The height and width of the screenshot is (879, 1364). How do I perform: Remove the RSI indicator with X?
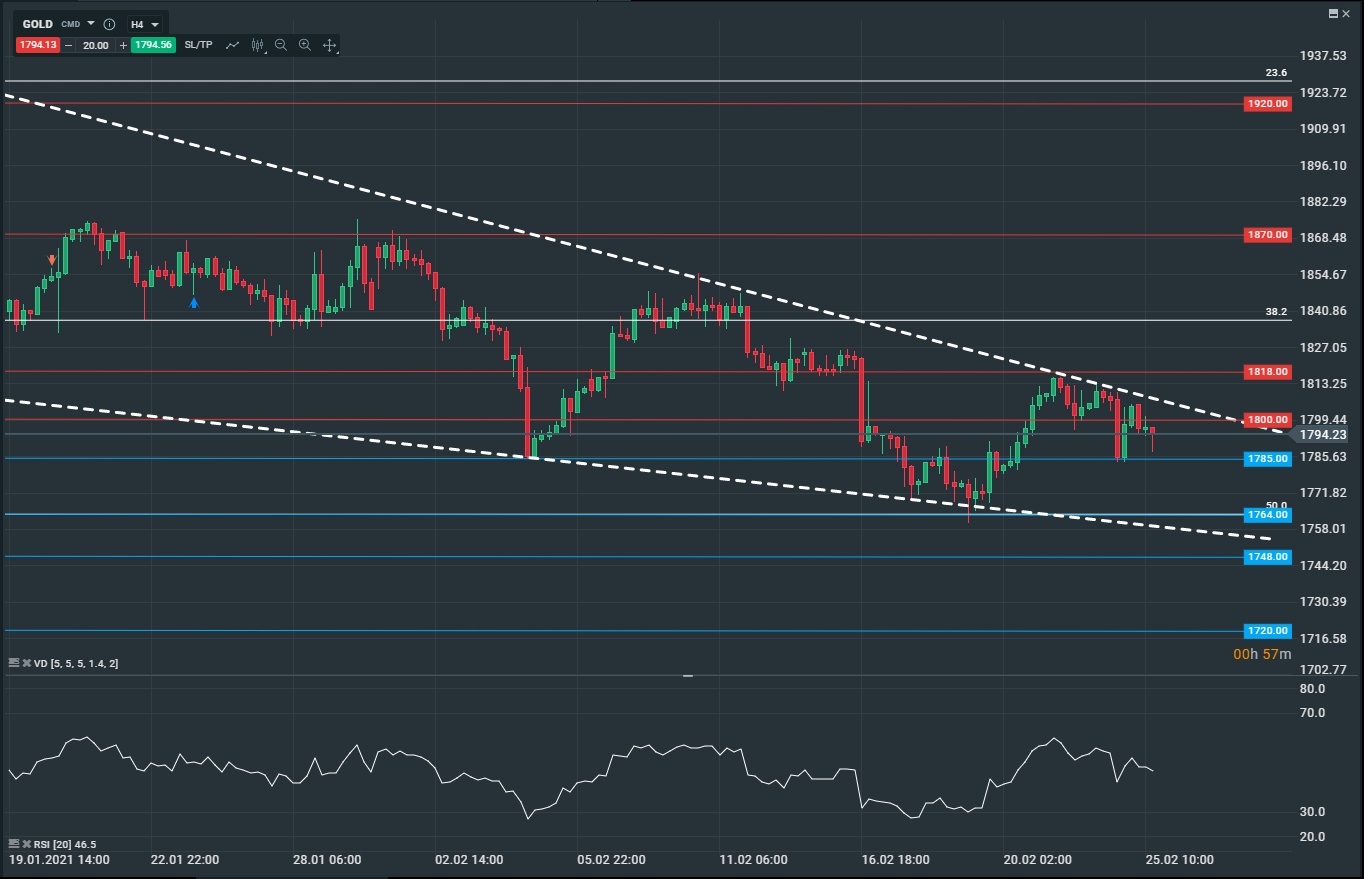pyautogui.click(x=25, y=844)
